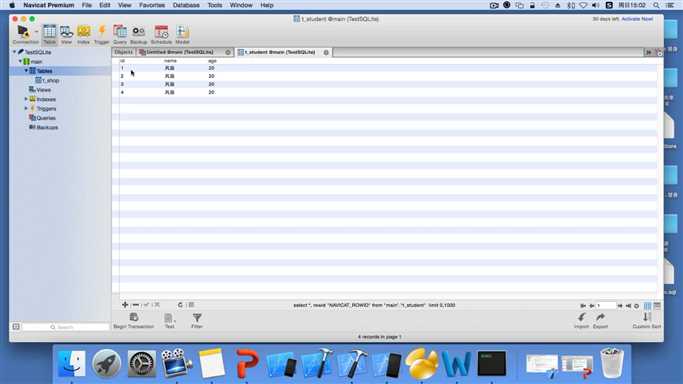Add a new record with plus icon
Viewport: 683px width, 384px height.
(x=125, y=305)
